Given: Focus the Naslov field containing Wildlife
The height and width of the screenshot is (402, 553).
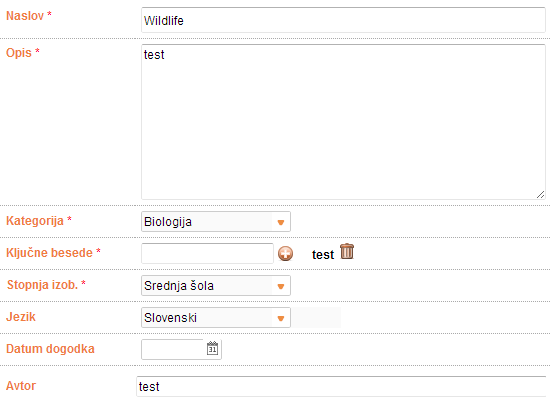Looking at the screenshot, I should pos(344,20).
